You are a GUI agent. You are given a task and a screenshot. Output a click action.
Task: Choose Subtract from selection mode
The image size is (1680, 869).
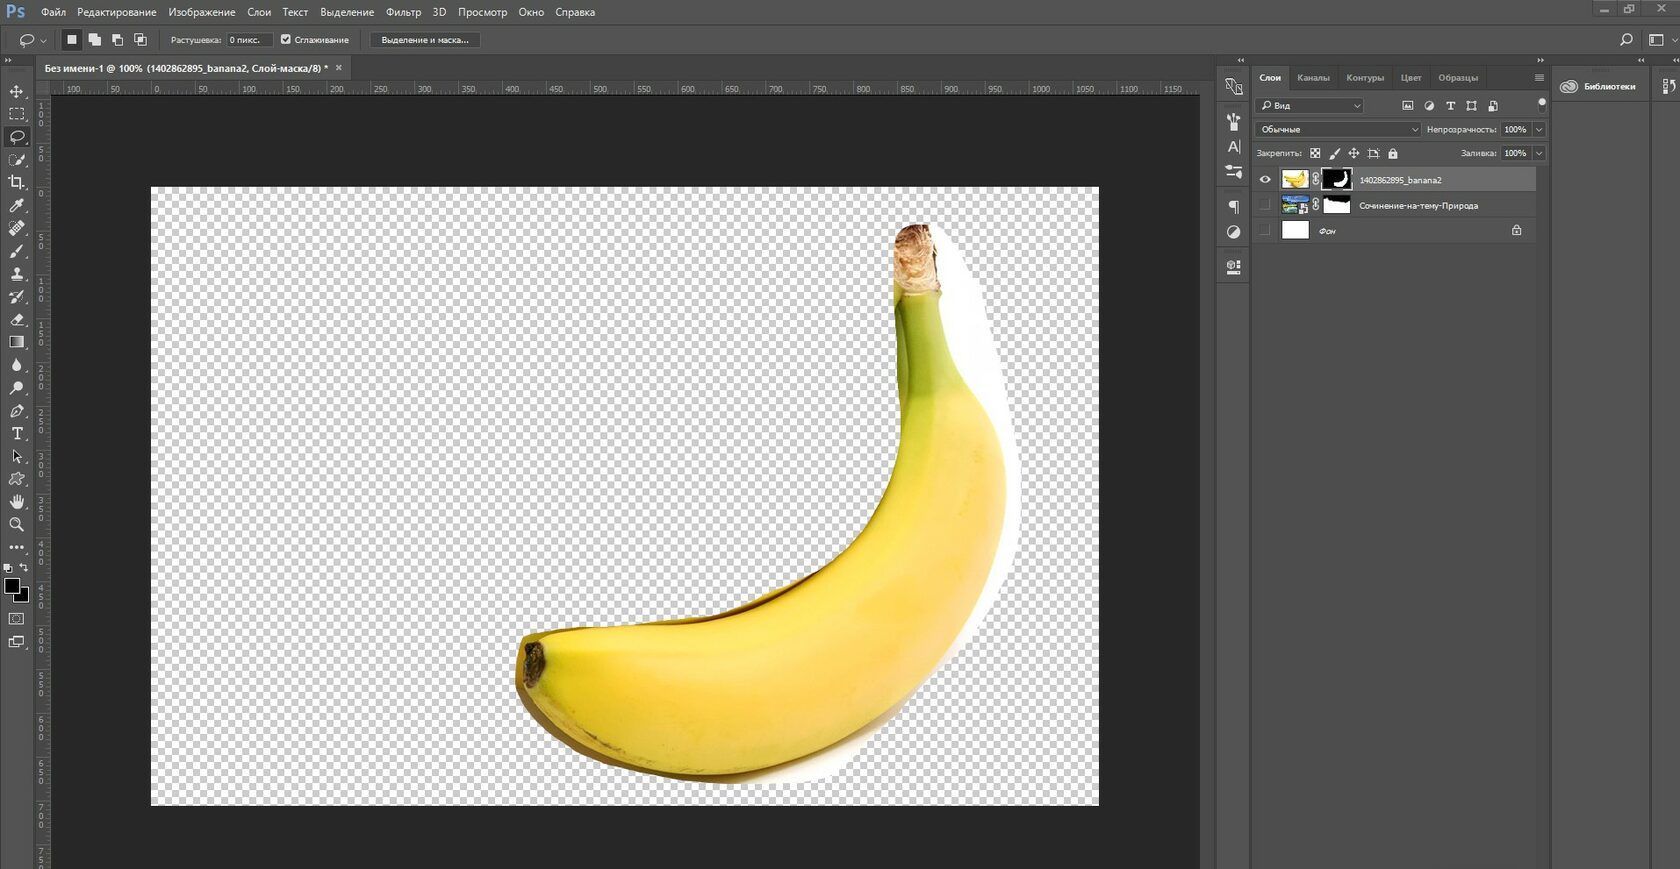click(118, 40)
